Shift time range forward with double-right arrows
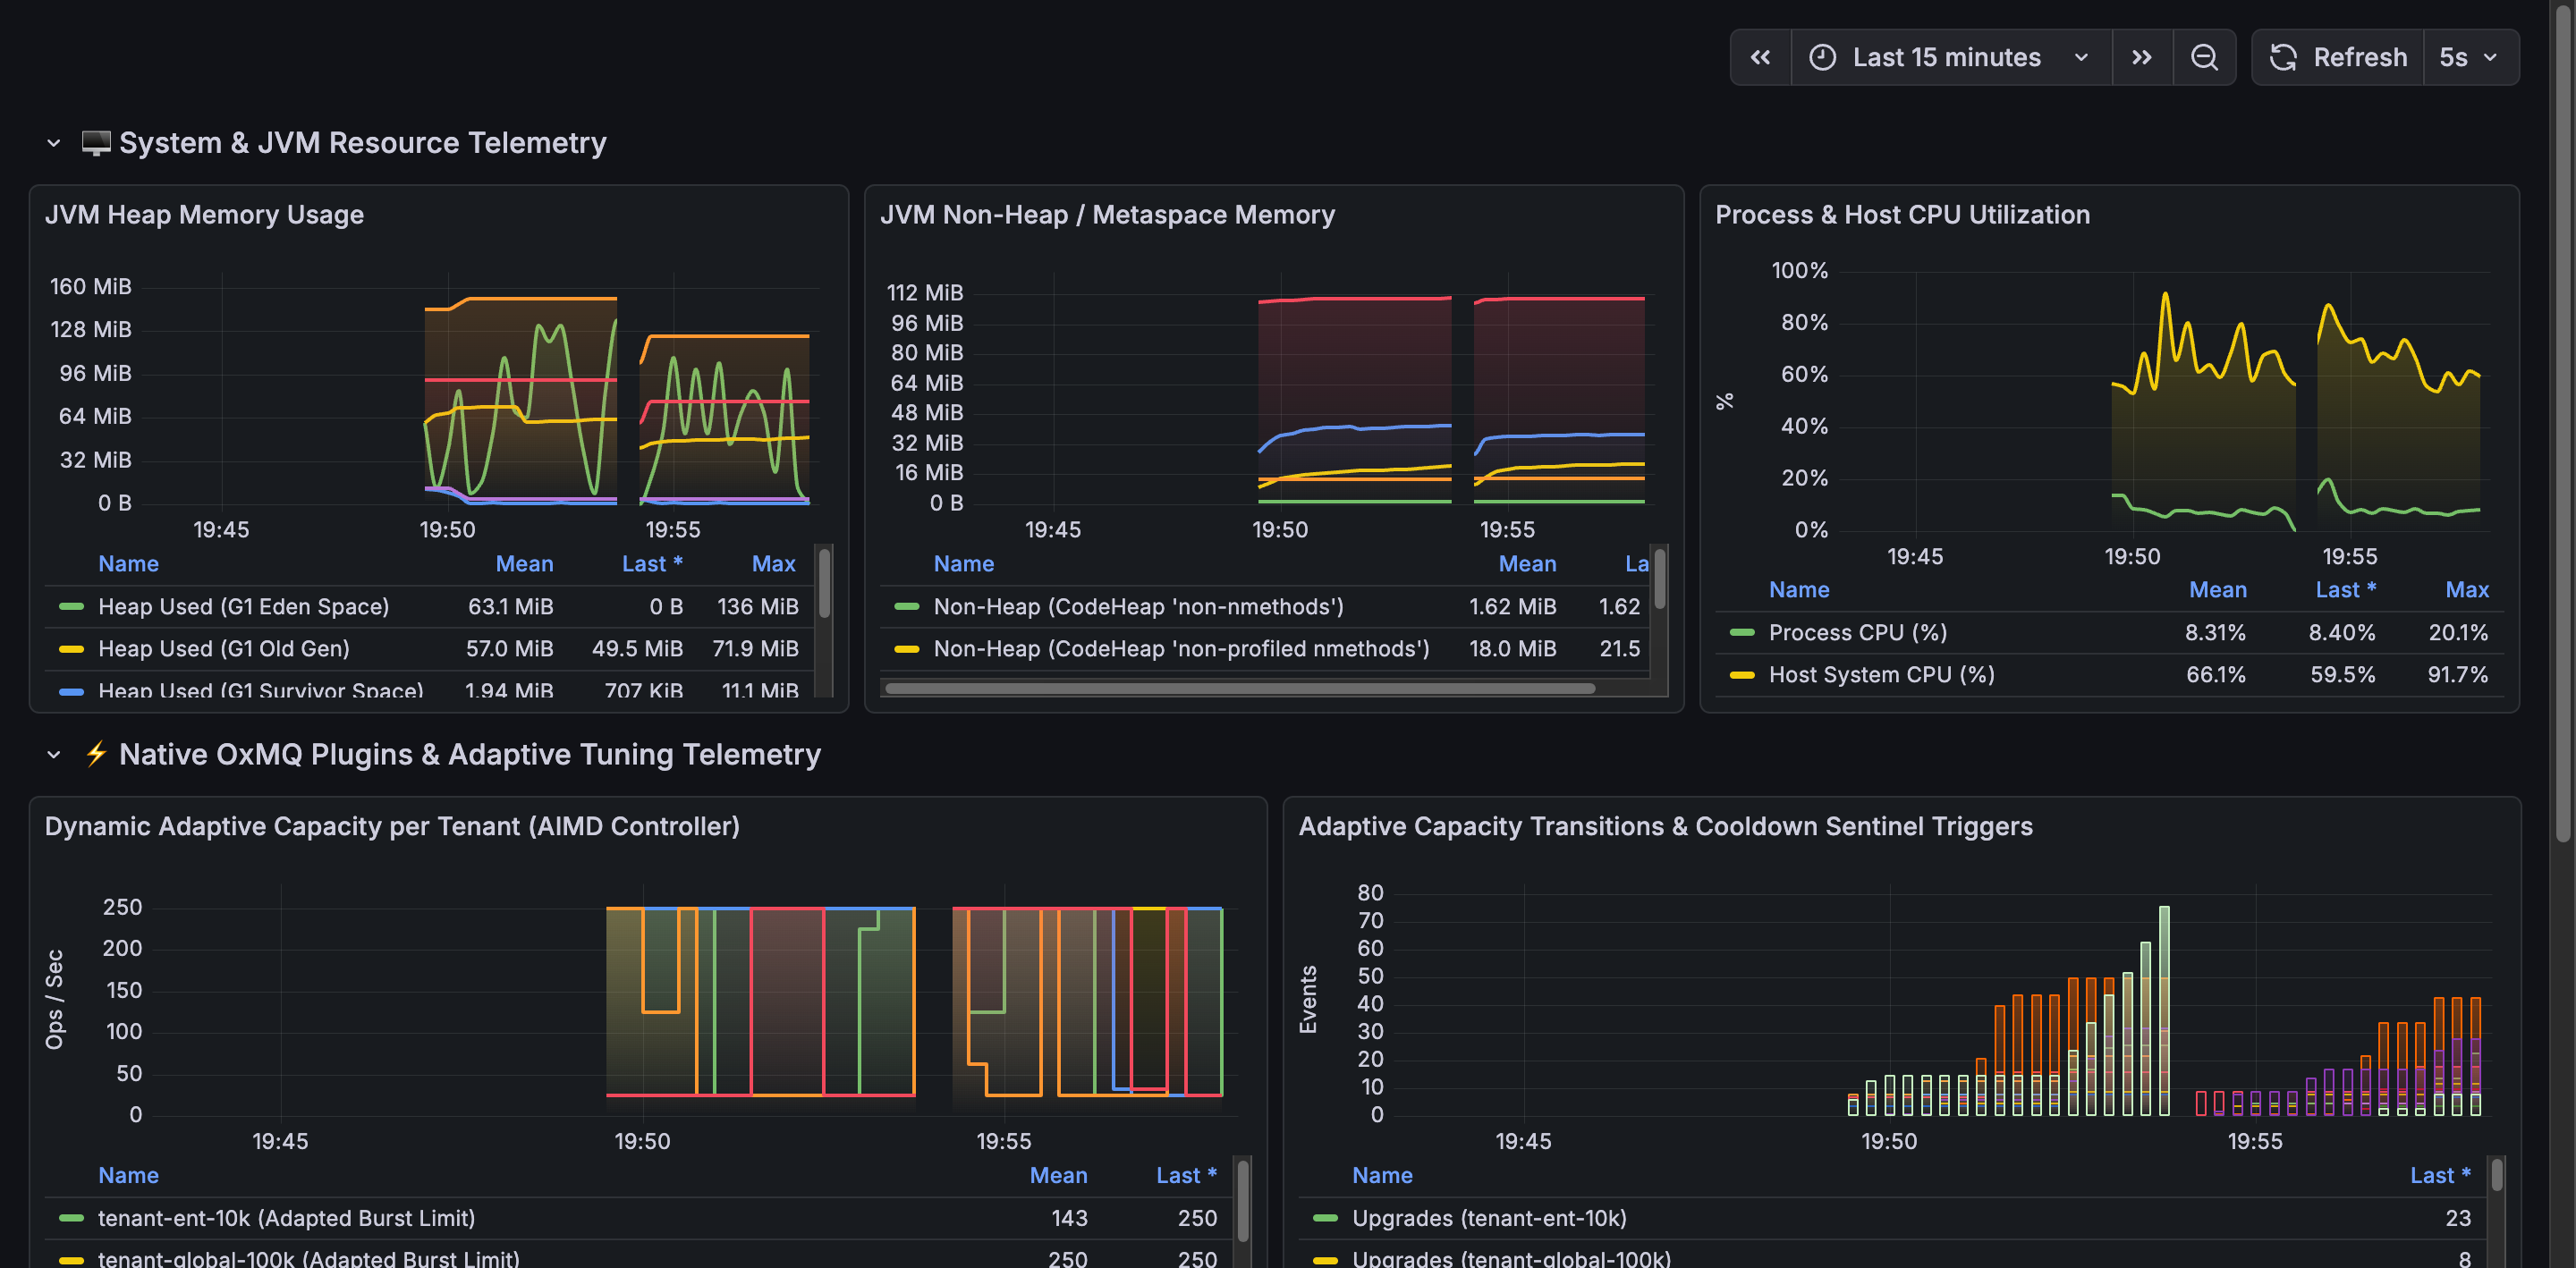Screen dimensions: 2576x1268 click(2141, 58)
